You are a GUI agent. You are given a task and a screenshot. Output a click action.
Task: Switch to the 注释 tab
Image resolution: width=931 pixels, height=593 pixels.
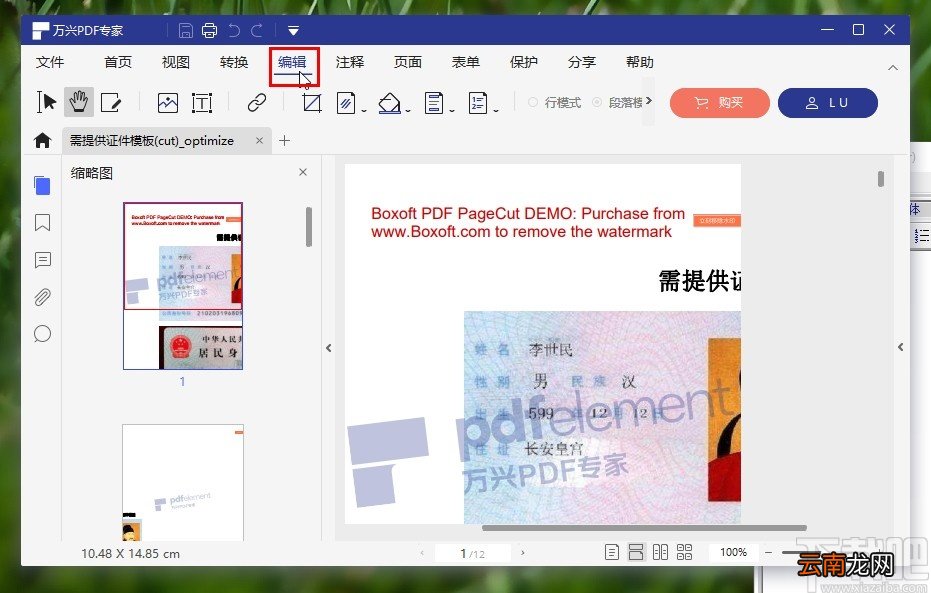[350, 62]
